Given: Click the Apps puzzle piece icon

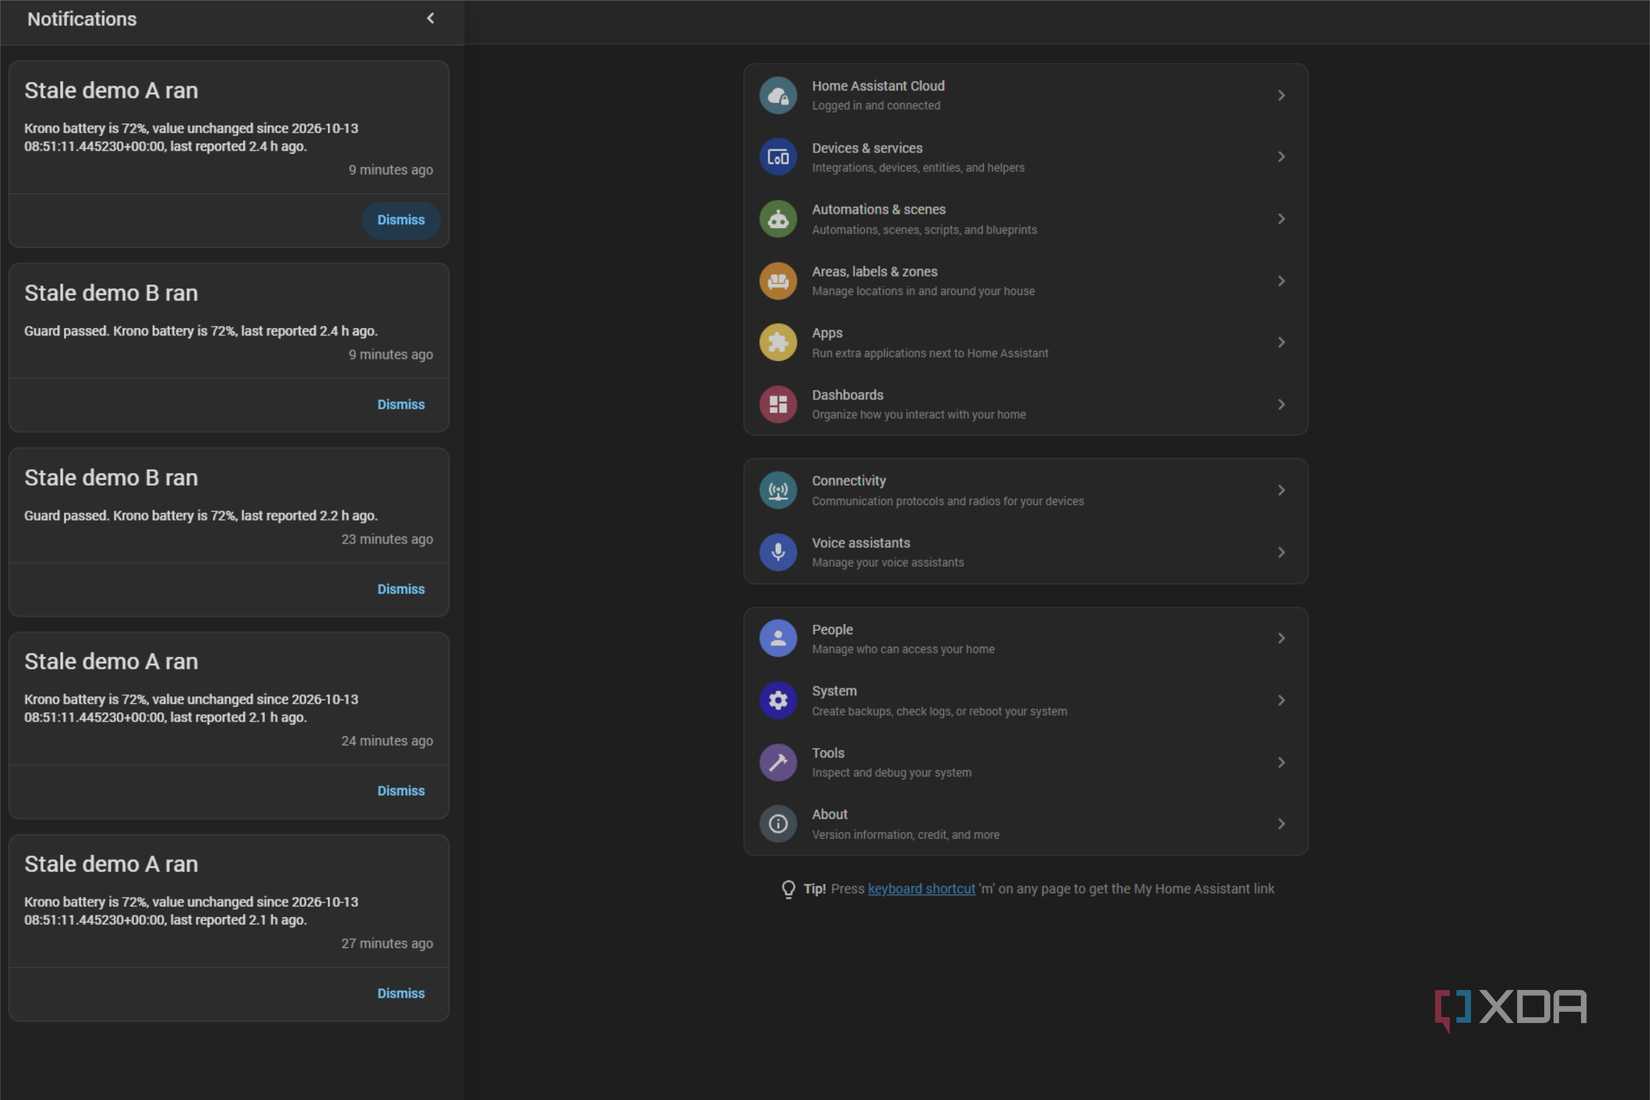Looking at the screenshot, I should coord(778,342).
